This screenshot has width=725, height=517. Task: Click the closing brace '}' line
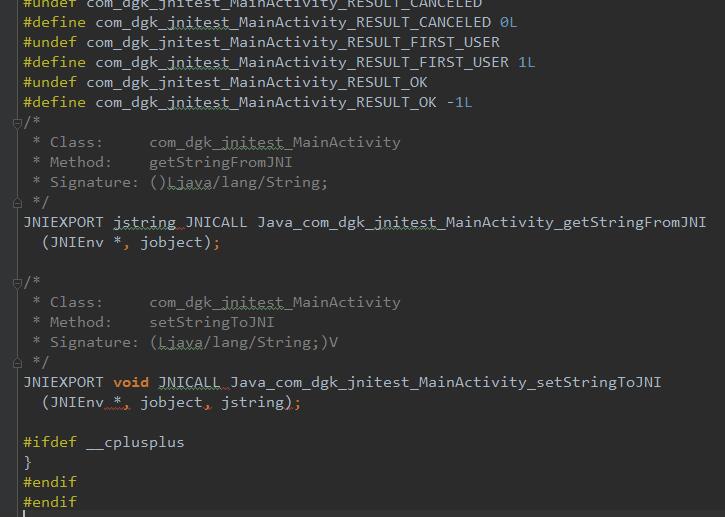(27, 462)
